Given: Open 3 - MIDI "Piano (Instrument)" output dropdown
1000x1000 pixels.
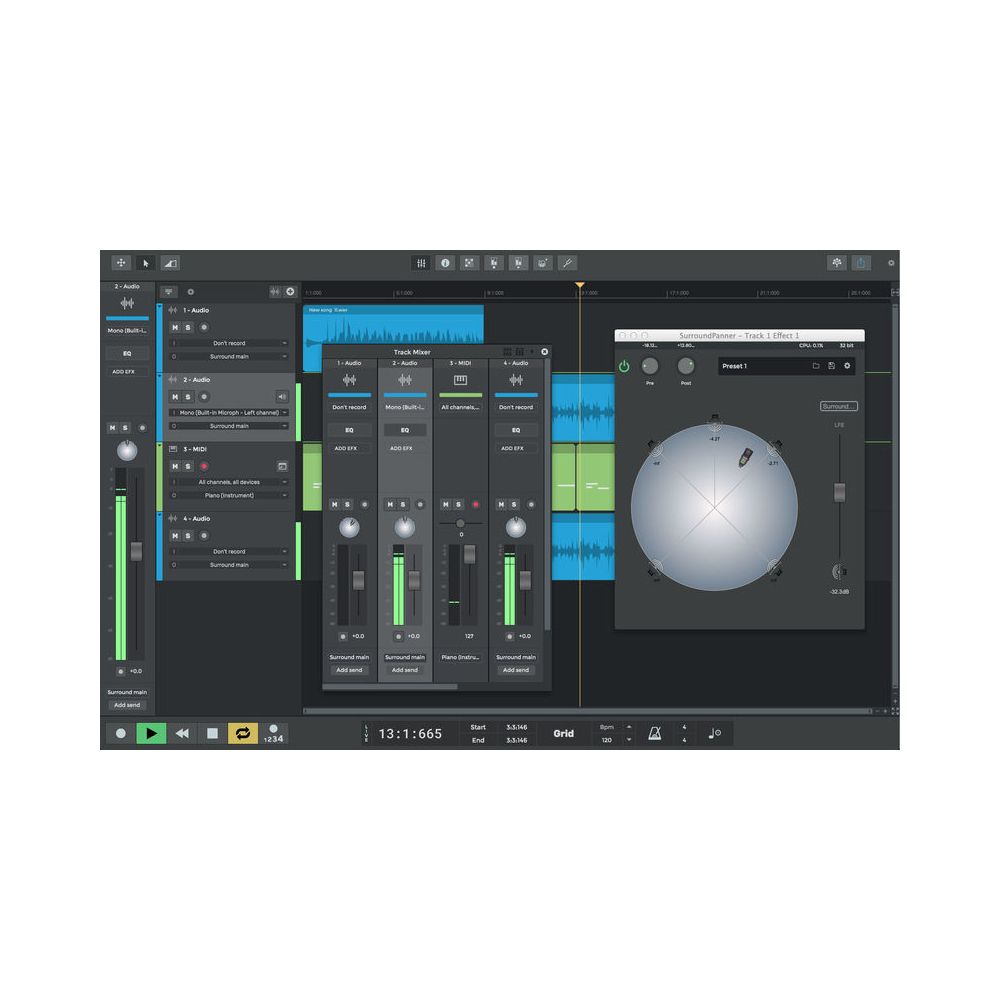Looking at the screenshot, I should (229, 495).
